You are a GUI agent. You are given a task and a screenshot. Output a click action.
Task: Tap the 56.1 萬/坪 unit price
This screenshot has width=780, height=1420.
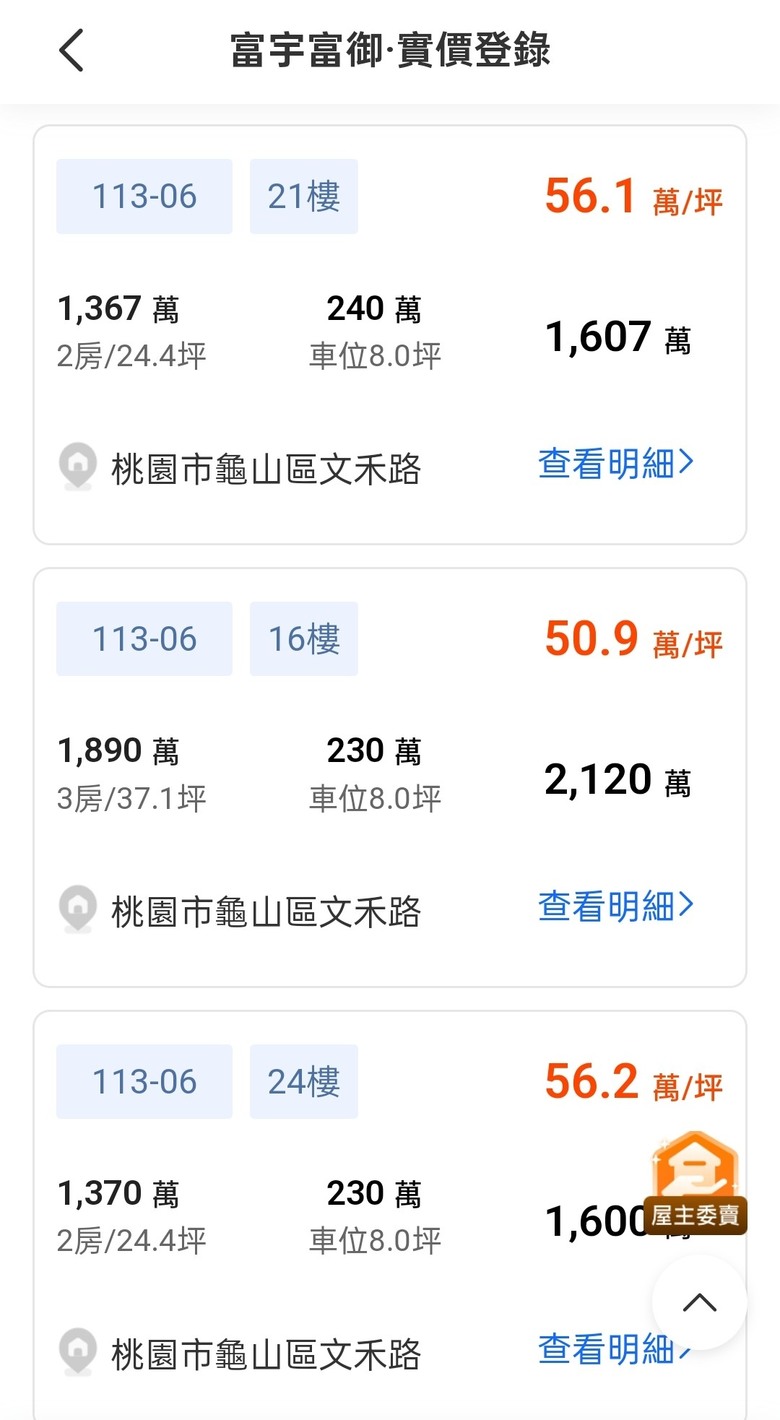tap(634, 197)
